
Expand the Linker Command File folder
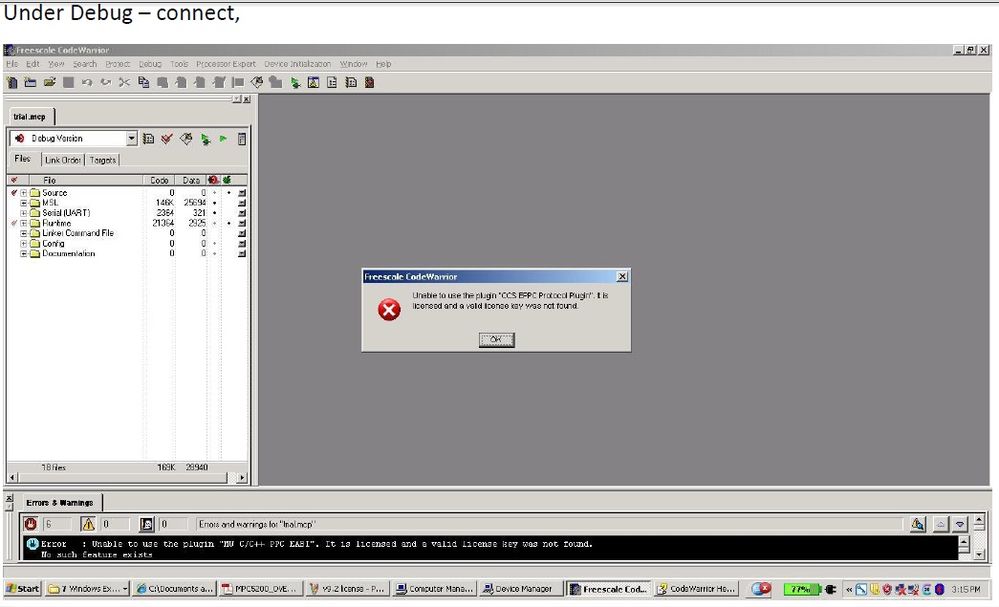pos(24,233)
